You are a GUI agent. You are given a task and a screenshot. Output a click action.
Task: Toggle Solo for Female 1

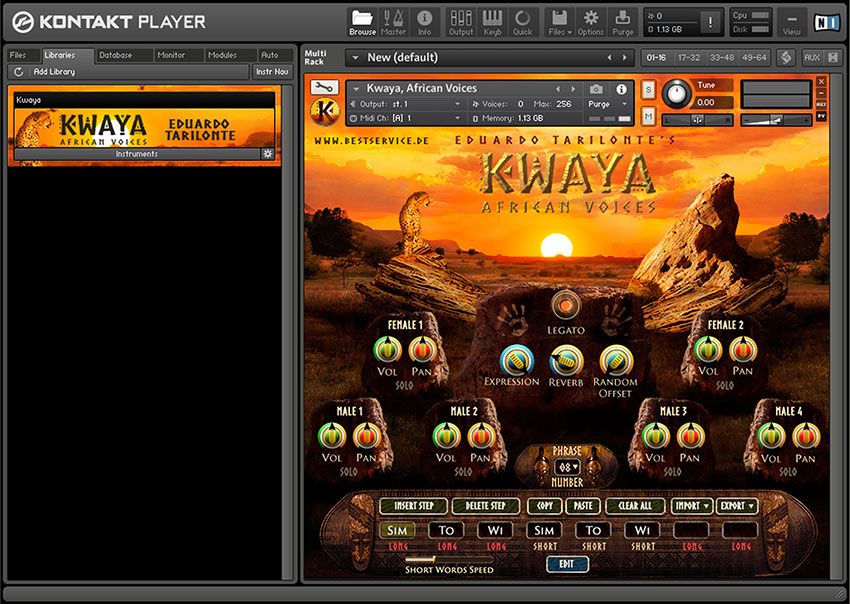404,385
